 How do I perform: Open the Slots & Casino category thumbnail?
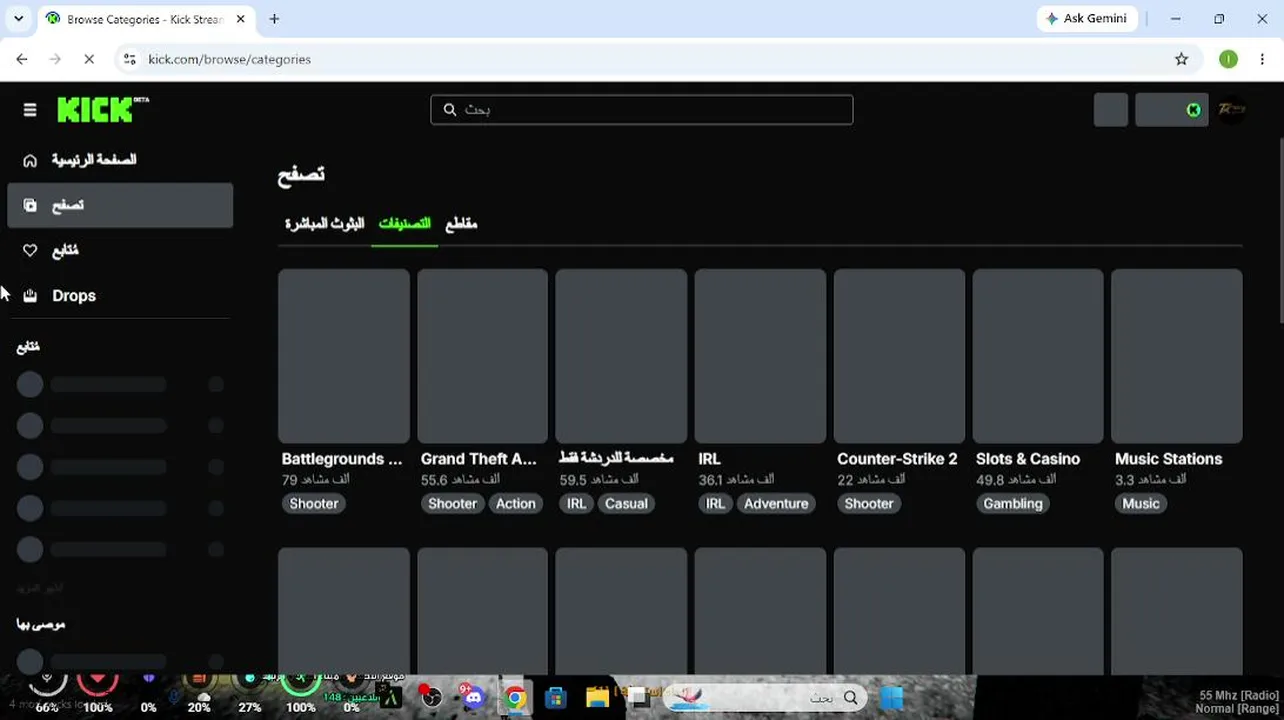(x=1038, y=356)
